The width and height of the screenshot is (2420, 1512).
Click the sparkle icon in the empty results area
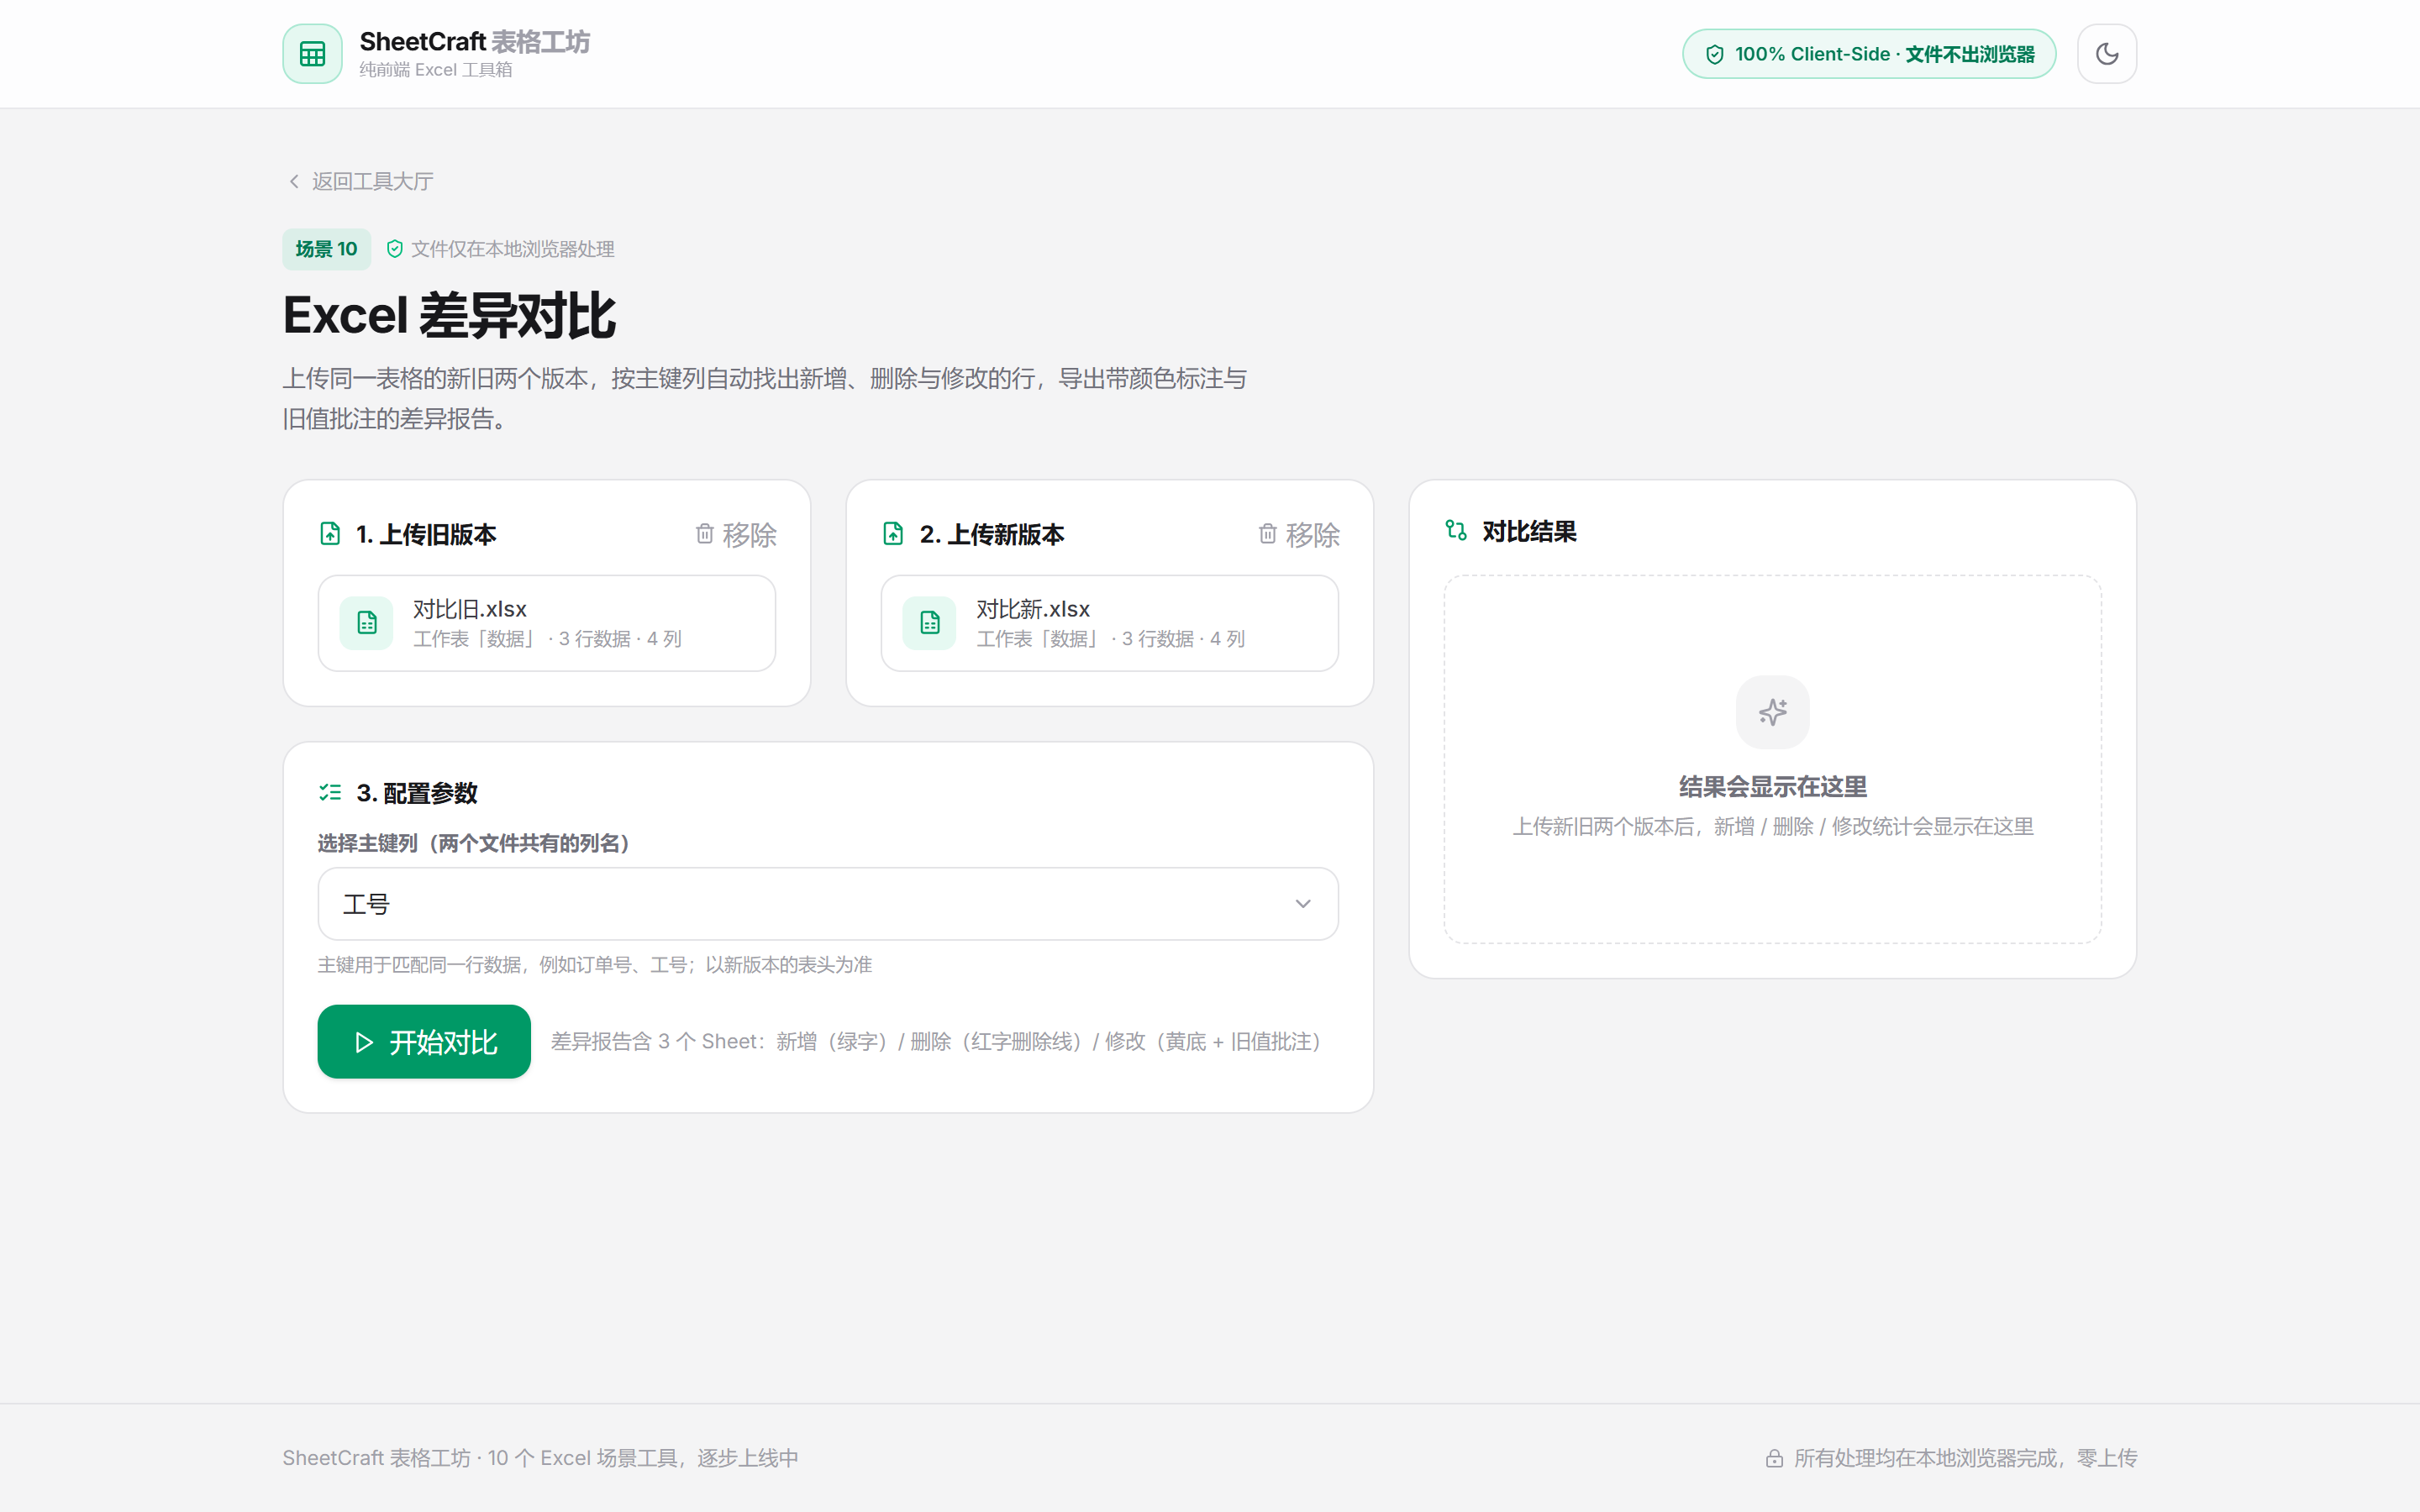point(1772,712)
